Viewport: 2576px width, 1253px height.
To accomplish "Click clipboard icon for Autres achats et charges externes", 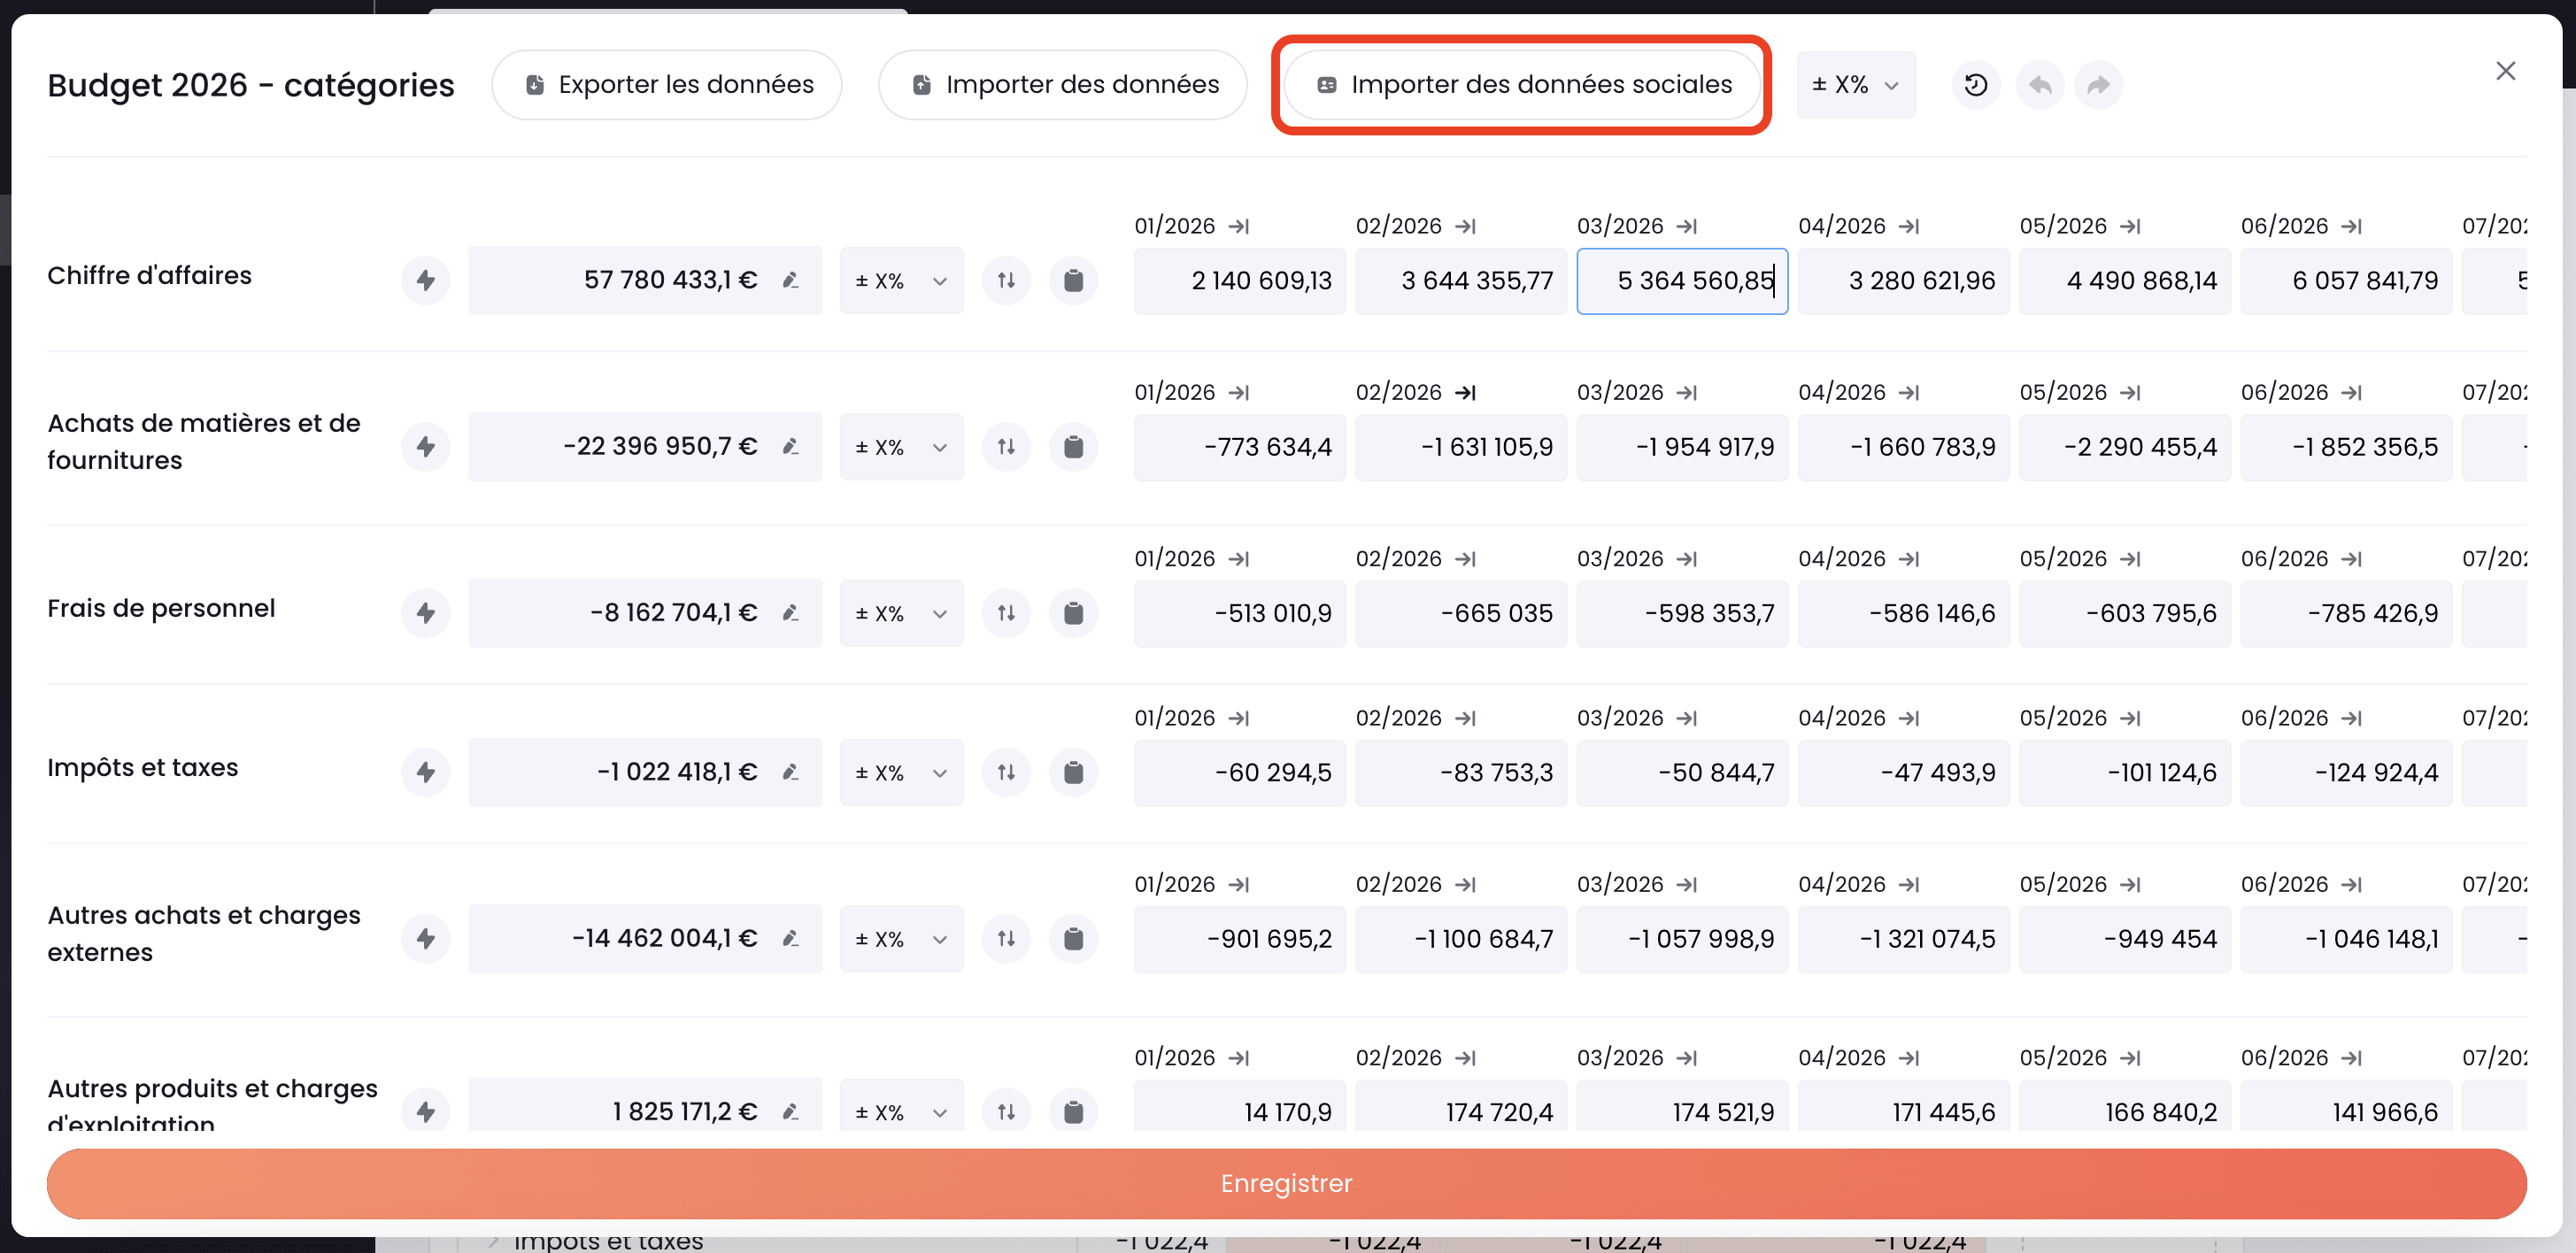I will [x=1073, y=938].
